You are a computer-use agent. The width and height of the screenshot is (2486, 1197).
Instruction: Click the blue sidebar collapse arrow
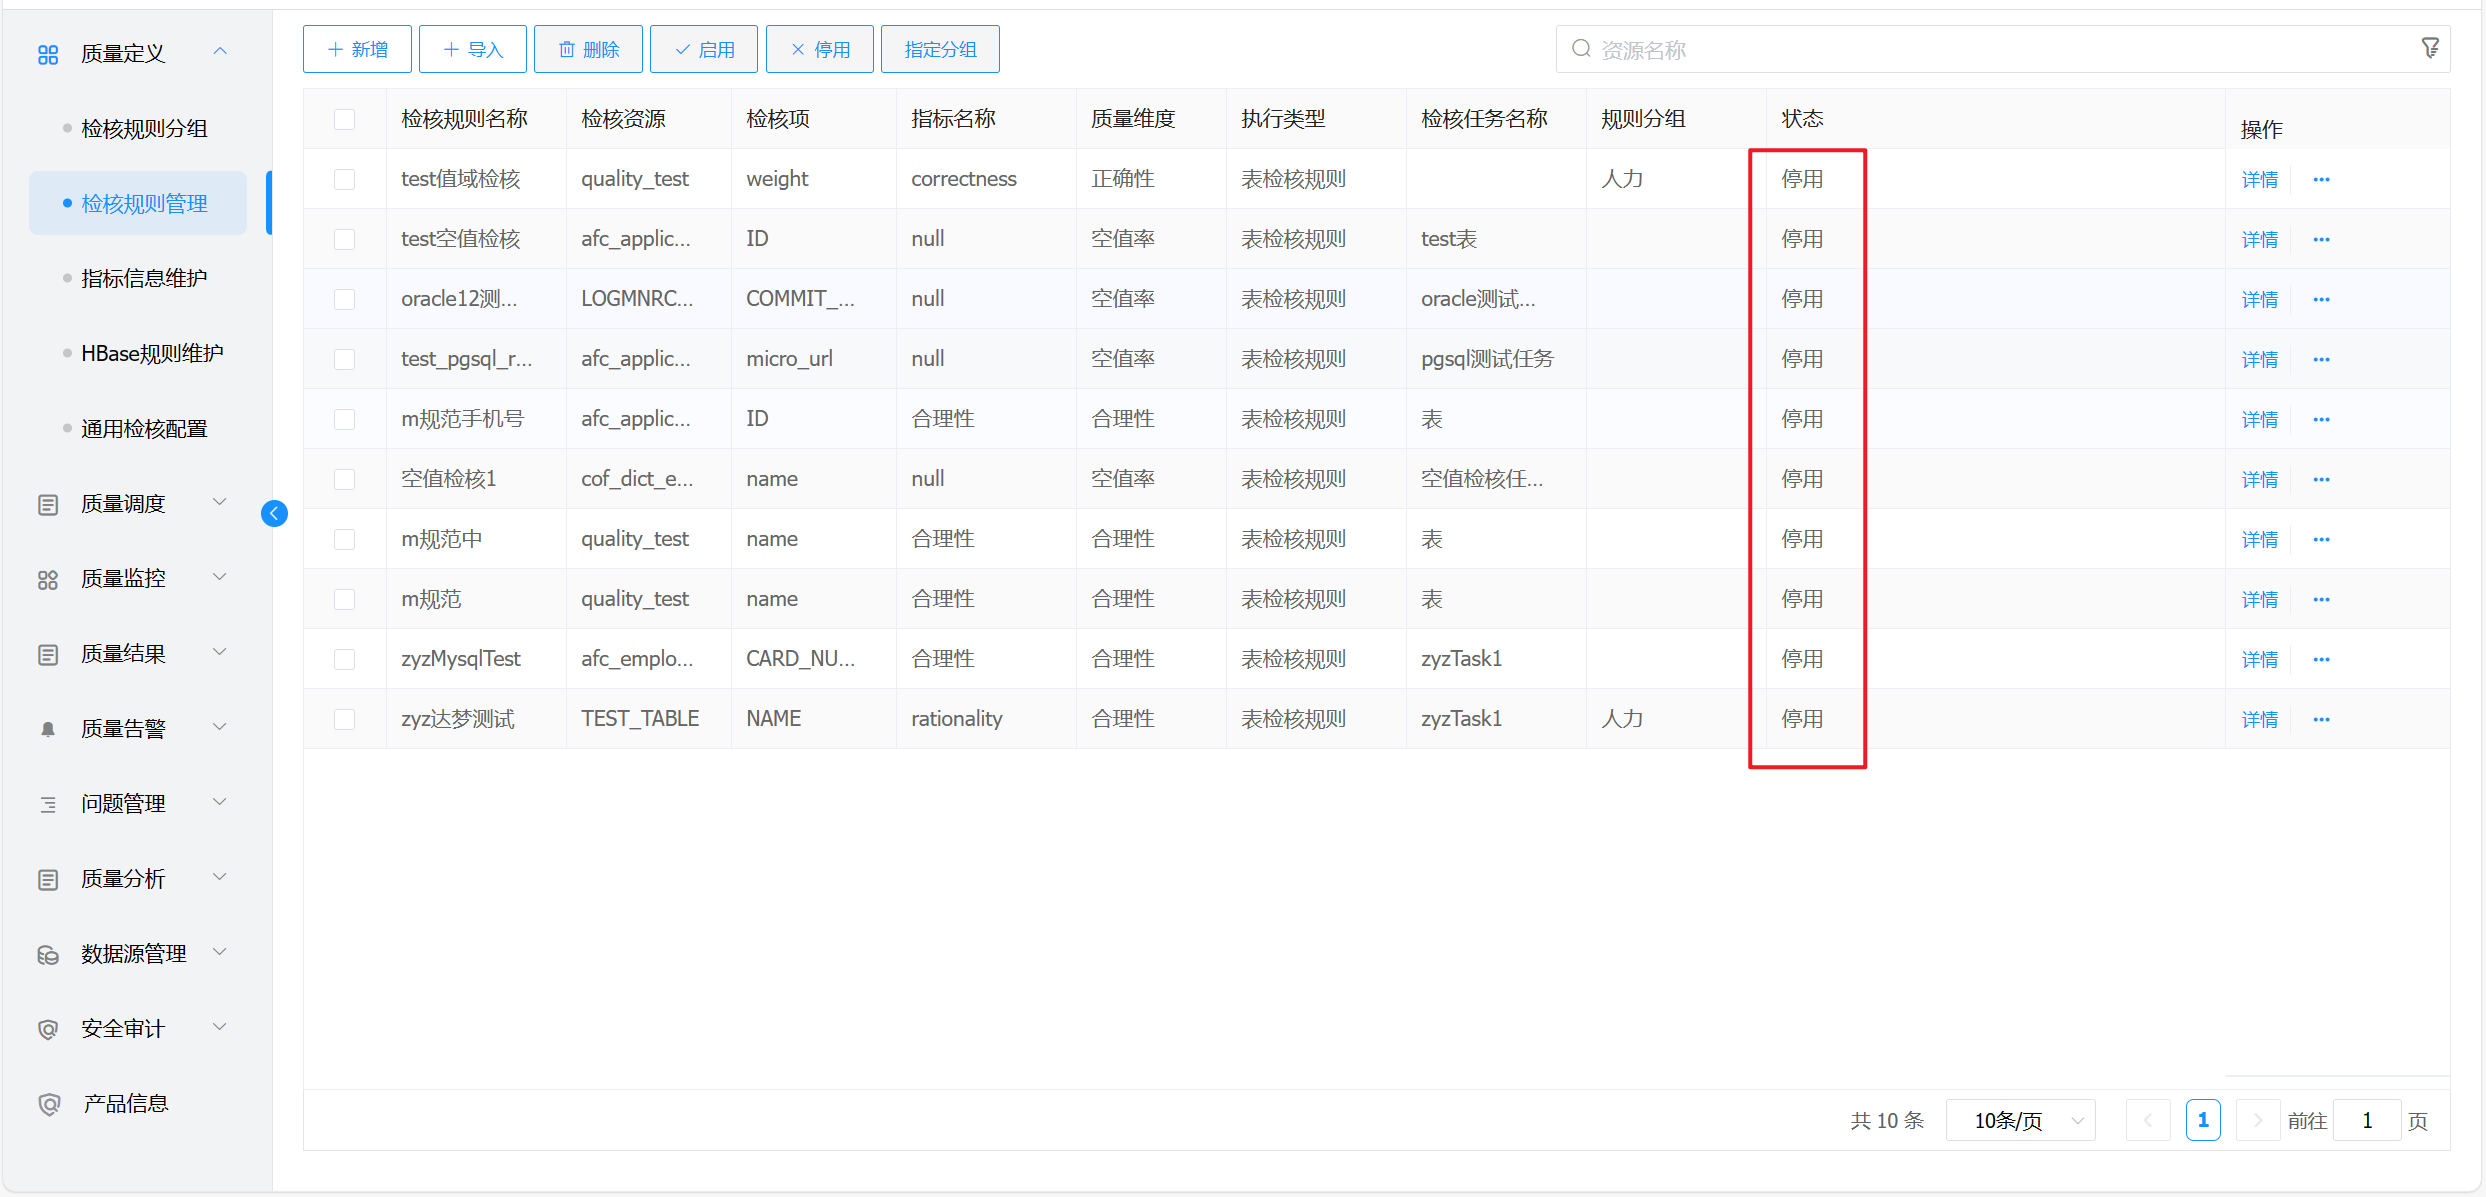coord(274,513)
